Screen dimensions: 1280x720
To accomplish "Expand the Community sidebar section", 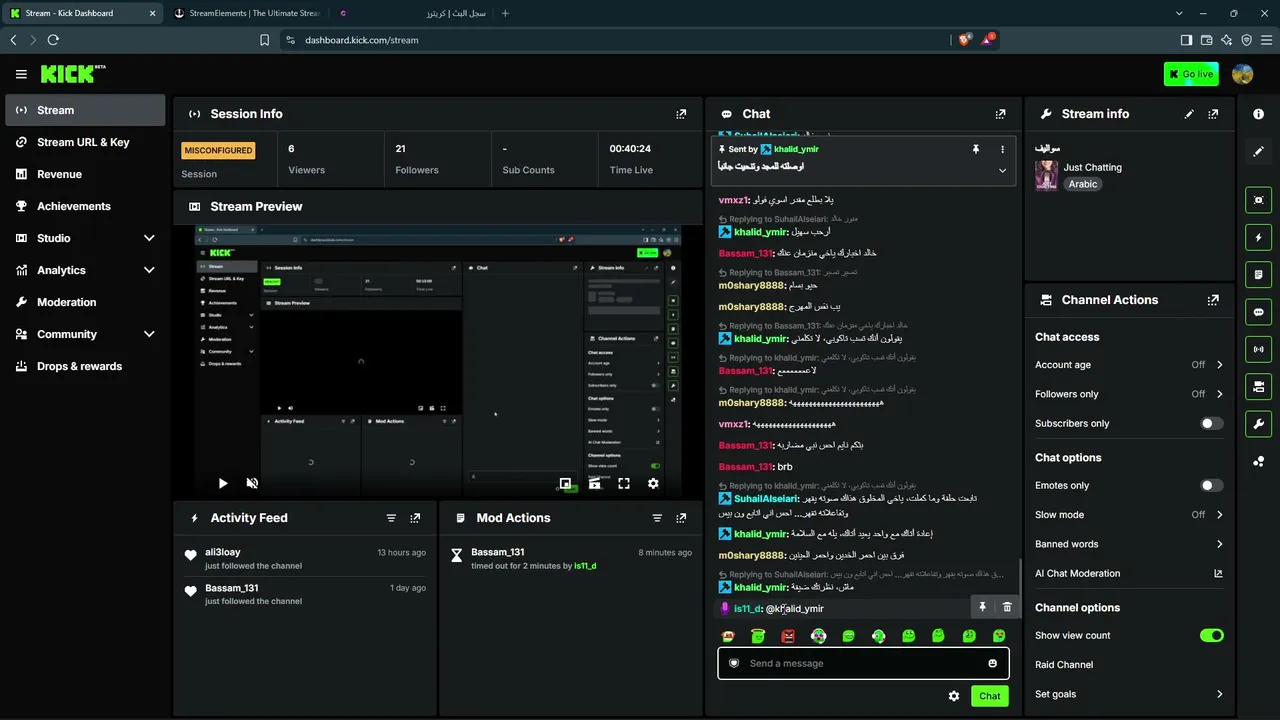I will [149, 334].
